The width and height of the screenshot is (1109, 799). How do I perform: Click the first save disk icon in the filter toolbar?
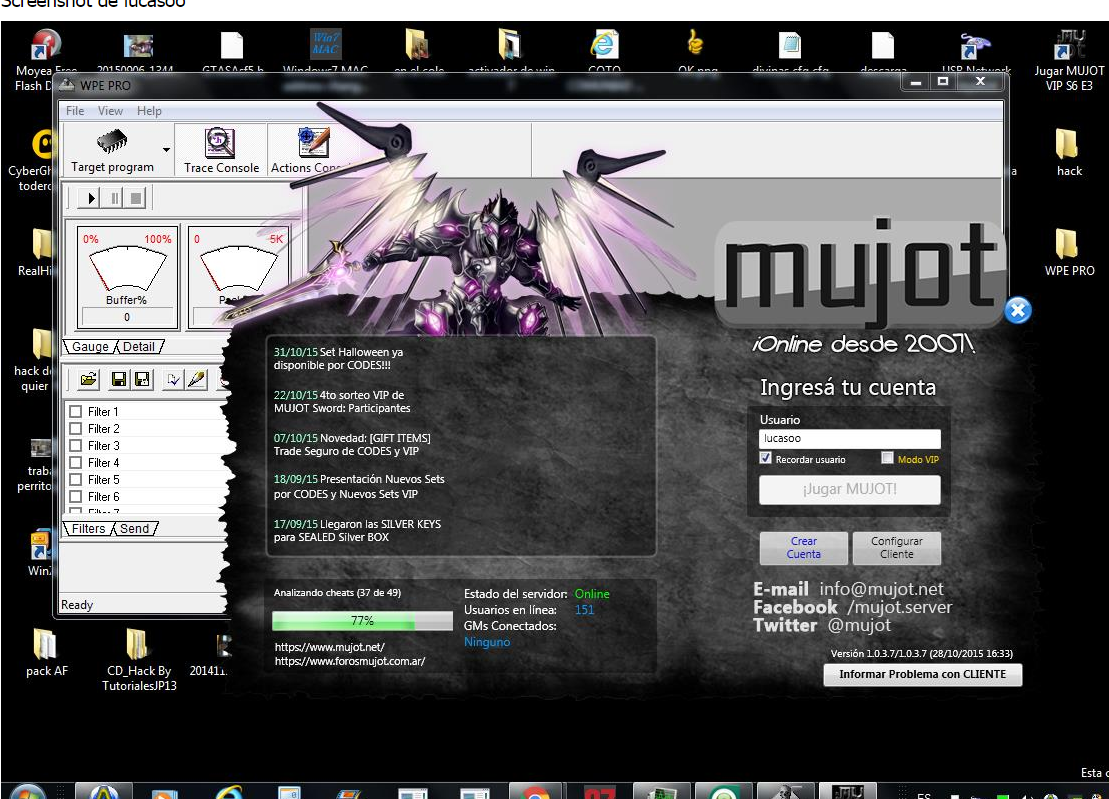119,379
